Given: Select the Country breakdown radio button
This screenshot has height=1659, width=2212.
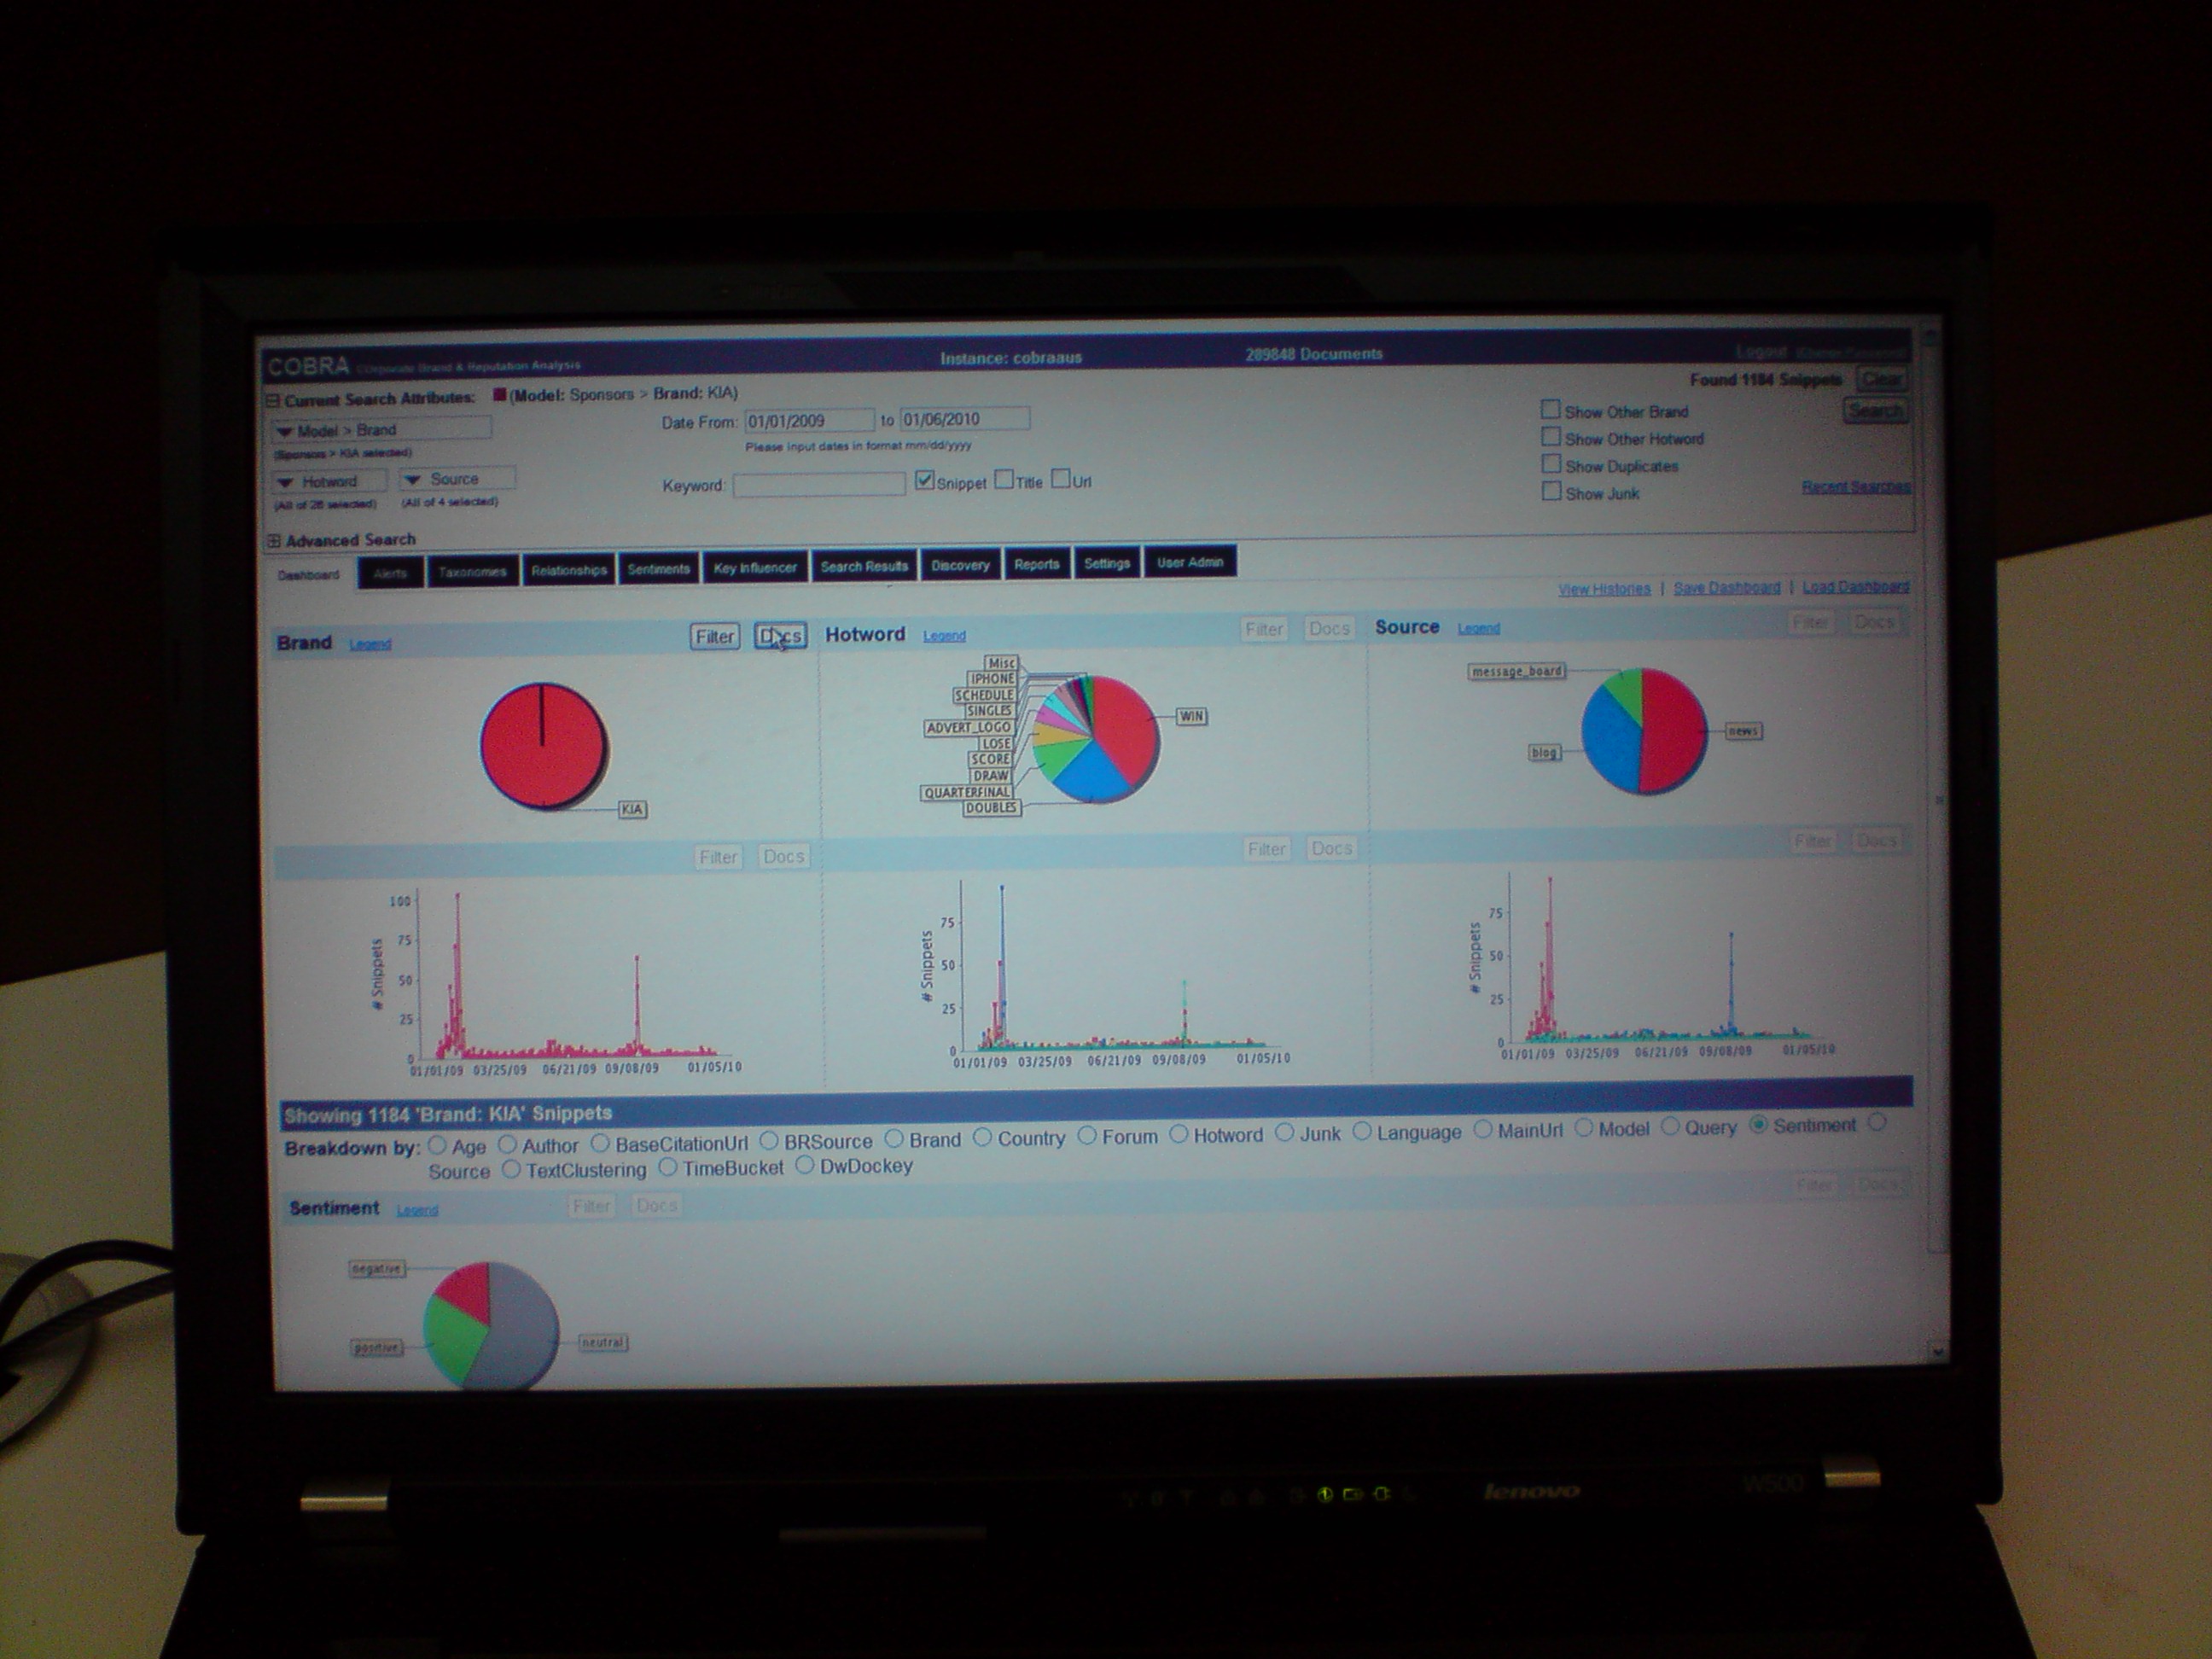Looking at the screenshot, I should 982,1137.
